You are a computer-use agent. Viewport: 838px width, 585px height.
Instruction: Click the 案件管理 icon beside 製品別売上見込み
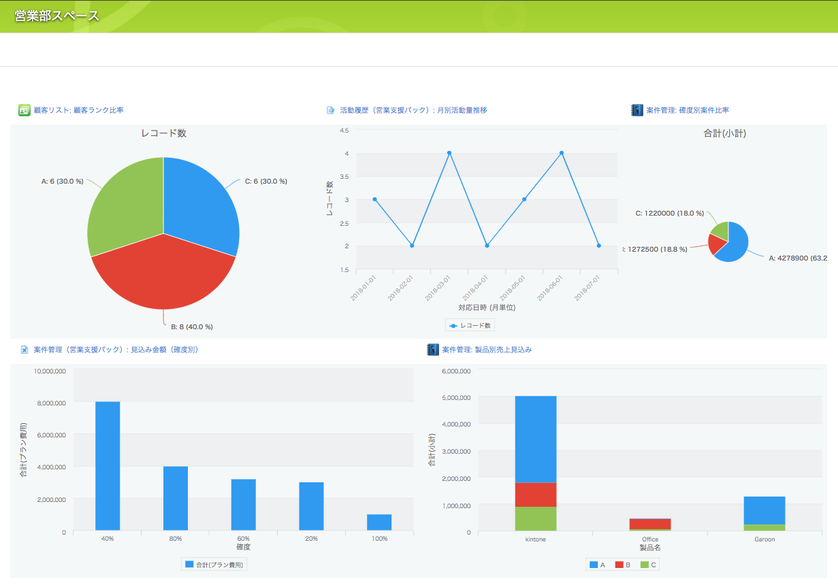[433, 350]
